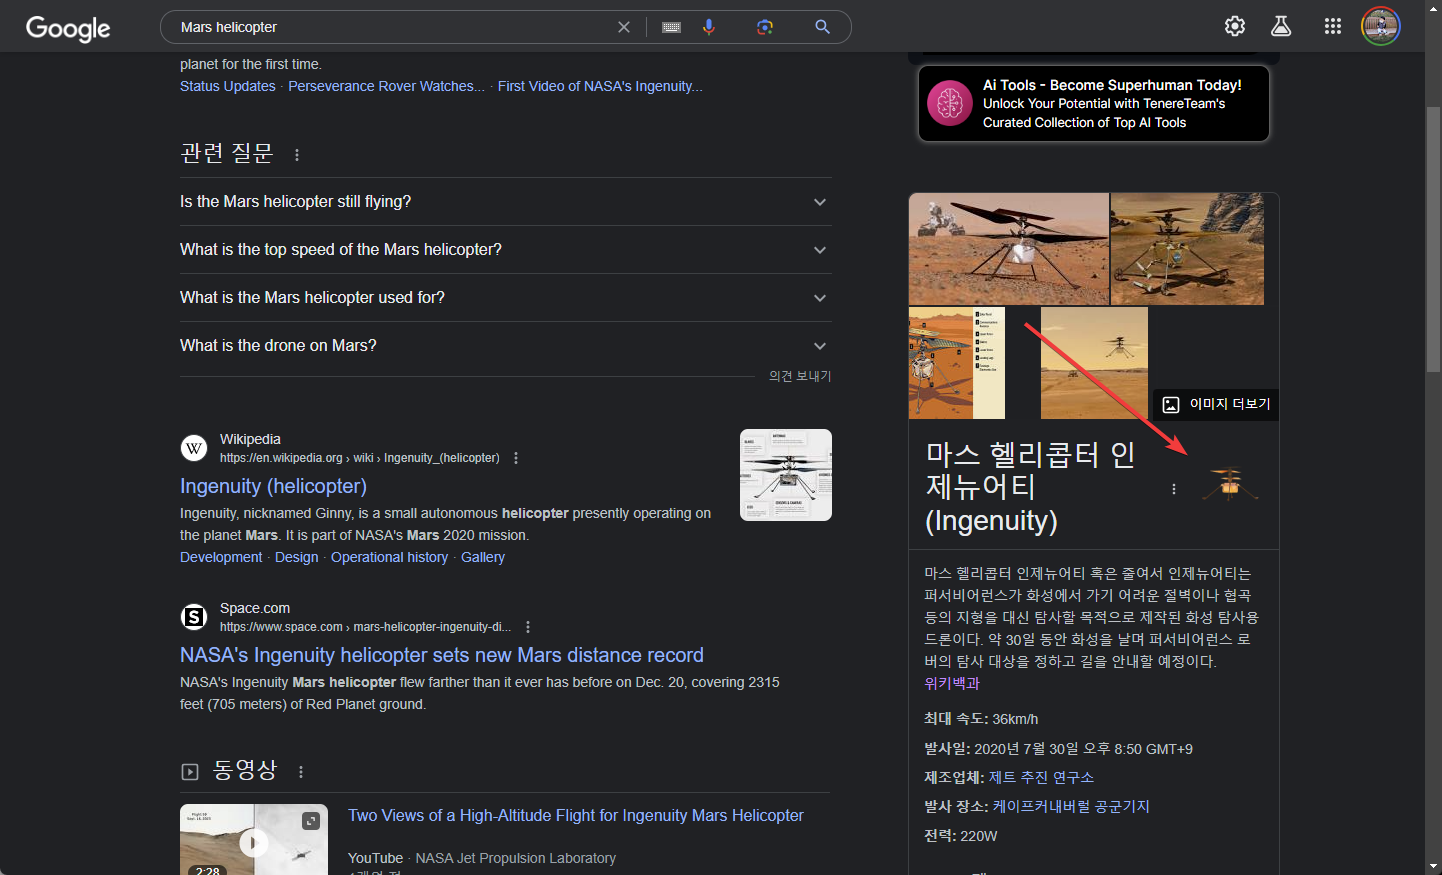Open labeled helicopter diagram panel image
This screenshot has height=875, width=1442.
pyautogui.click(x=957, y=363)
